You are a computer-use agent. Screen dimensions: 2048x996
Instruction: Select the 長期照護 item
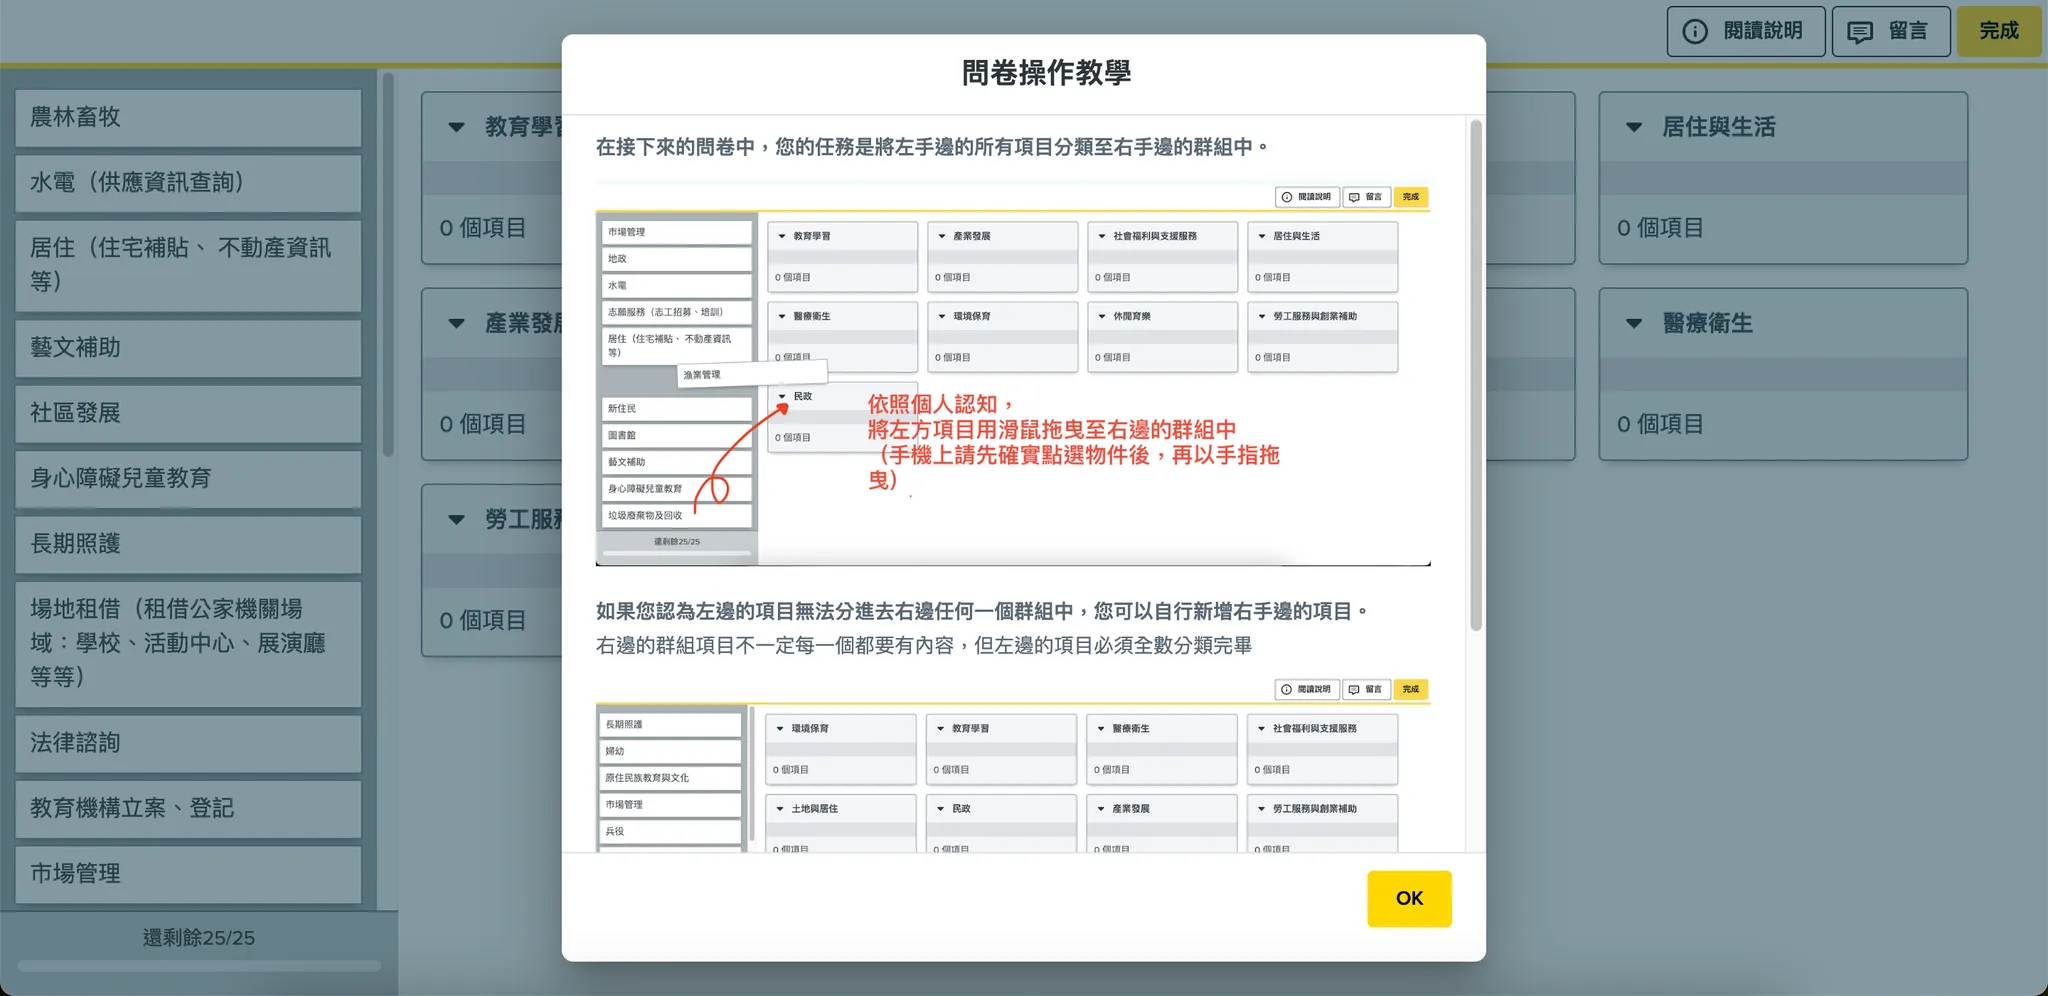(188, 544)
